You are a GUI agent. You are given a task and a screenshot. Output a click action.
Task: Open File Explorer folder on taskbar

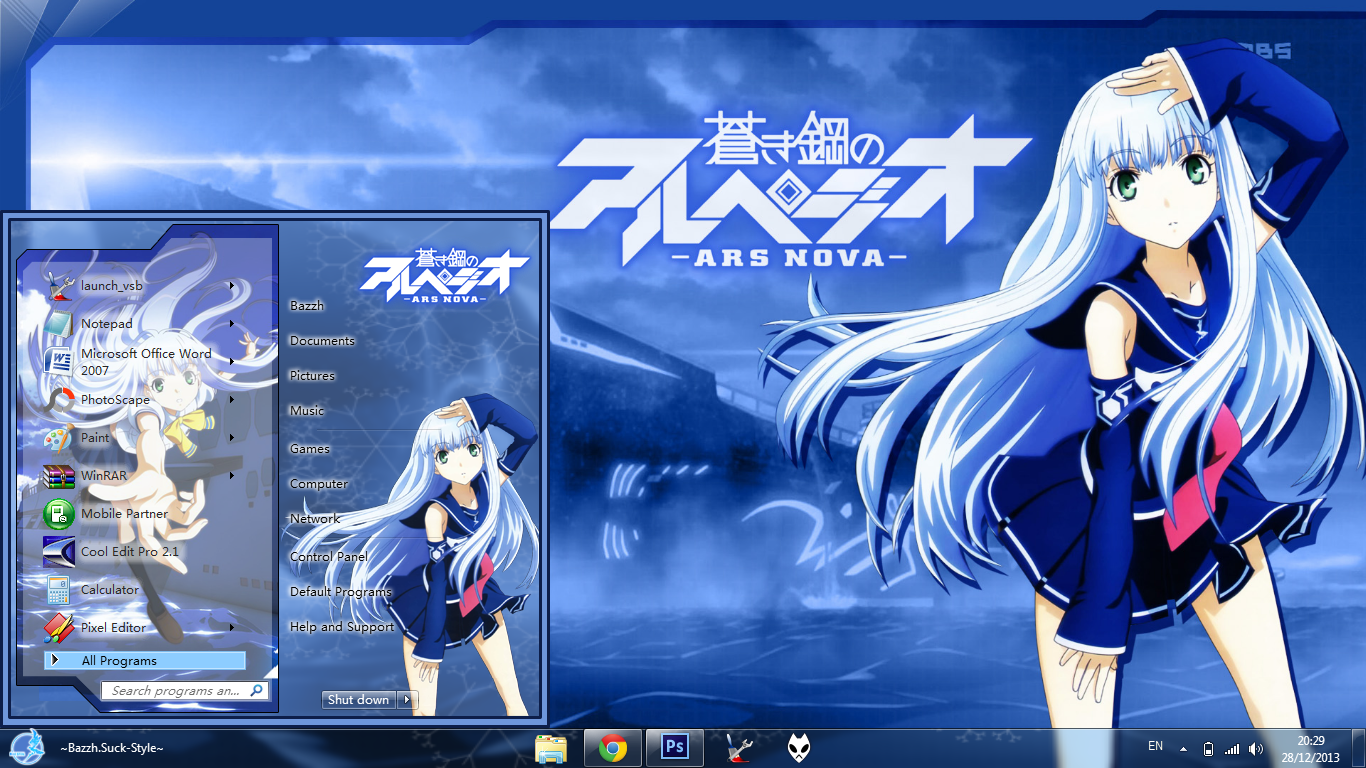click(551, 748)
